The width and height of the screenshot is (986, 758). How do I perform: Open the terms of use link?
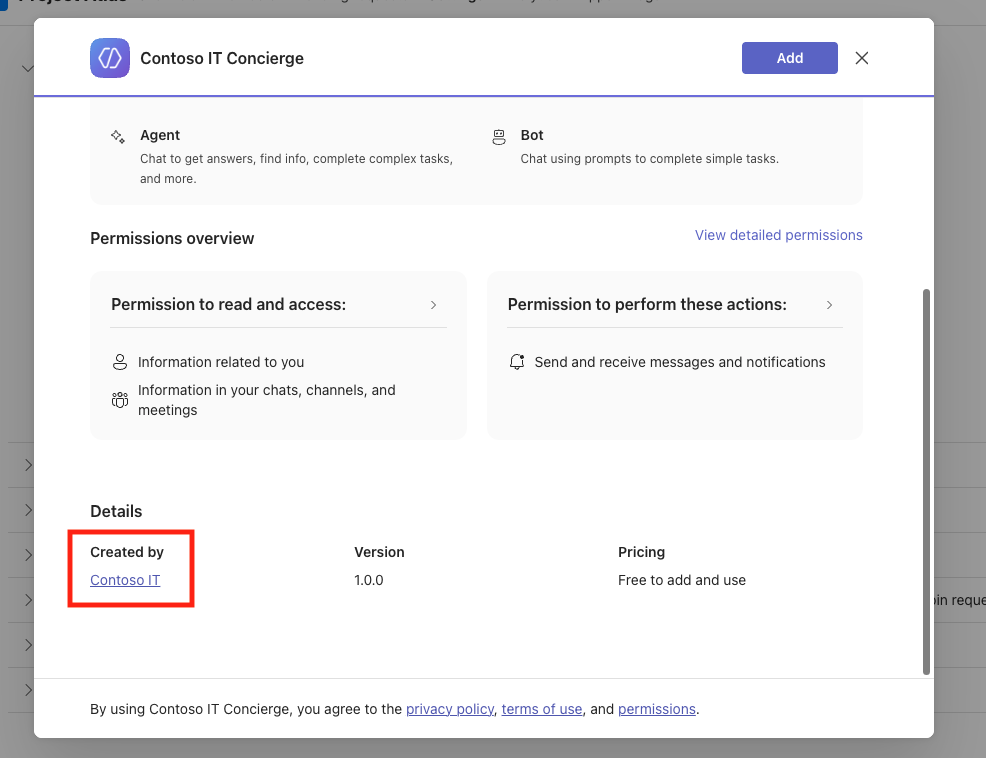click(541, 709)
